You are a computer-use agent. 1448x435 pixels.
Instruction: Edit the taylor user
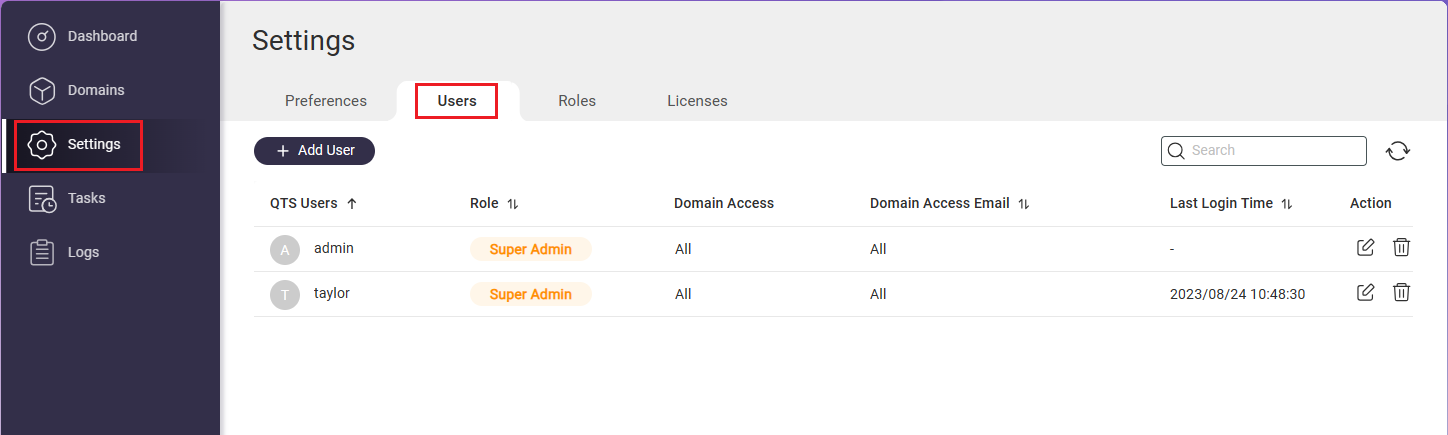pyautogui.click(x=1365, y=293)
